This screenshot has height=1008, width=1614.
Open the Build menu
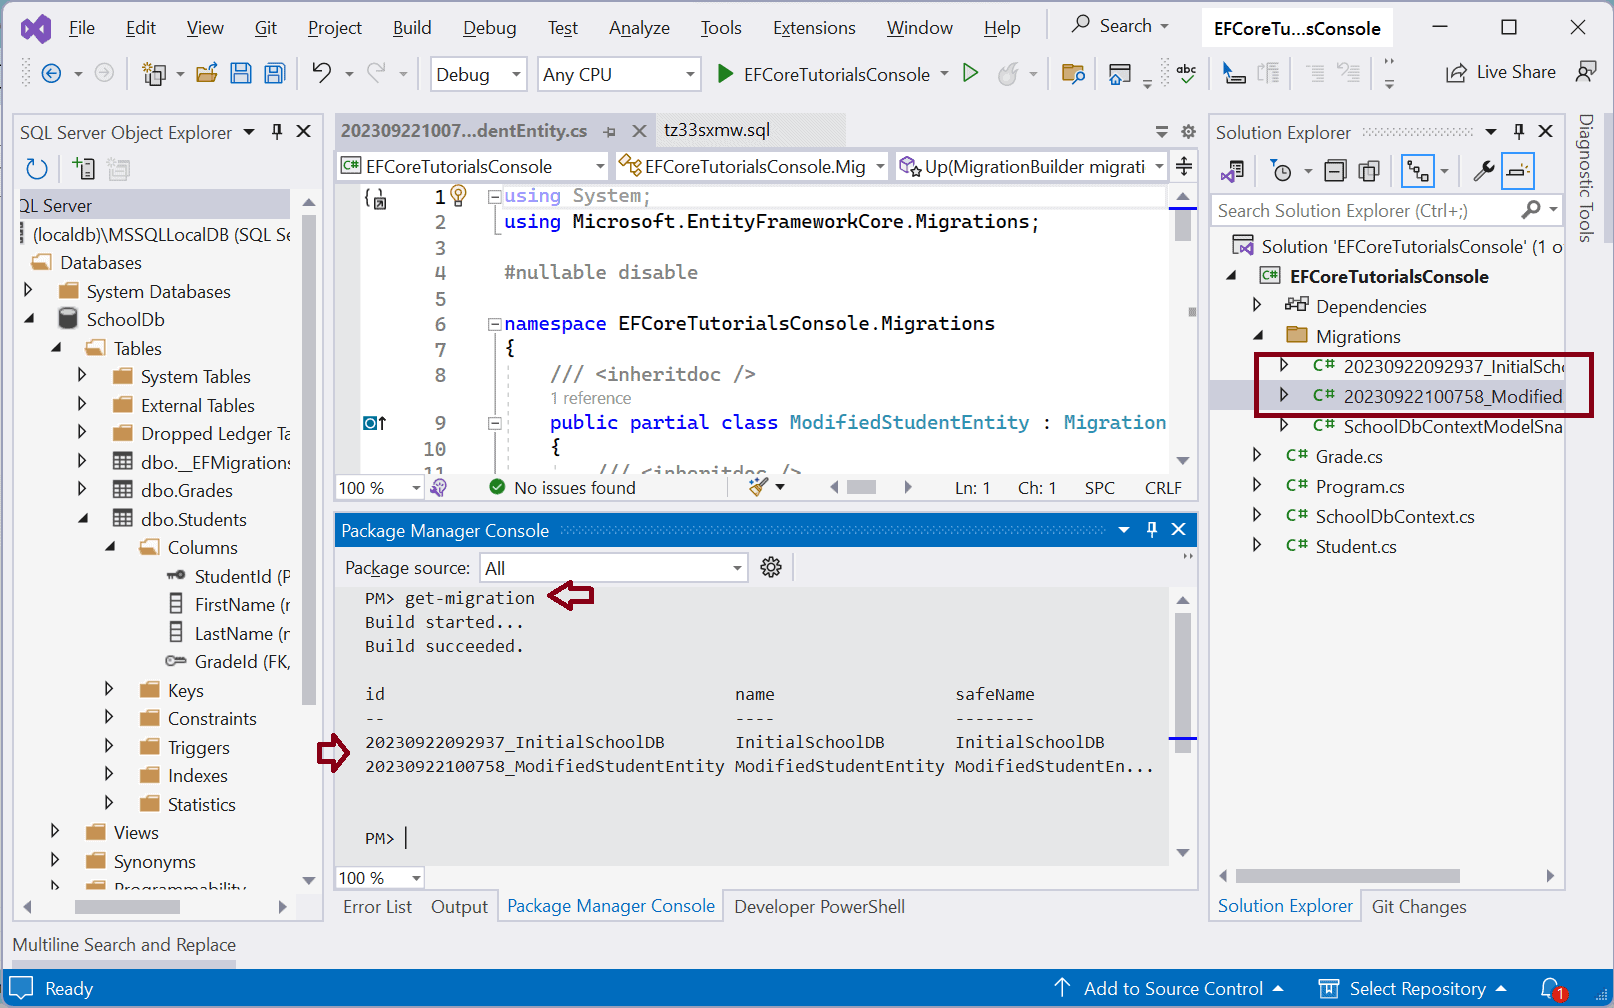[x=411, y=28]
